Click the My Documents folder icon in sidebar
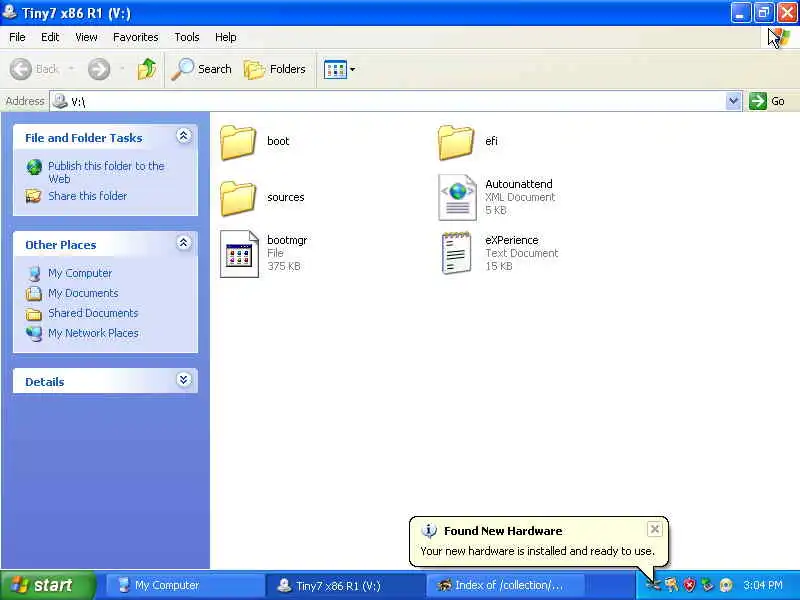This screenshot has height=600, width=800. click(34, 294)
